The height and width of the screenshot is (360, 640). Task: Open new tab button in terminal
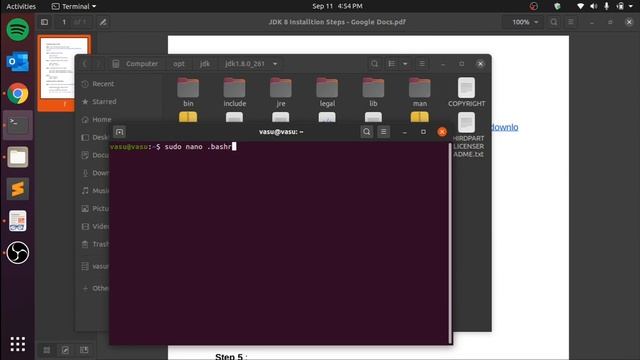click(120, 132)
